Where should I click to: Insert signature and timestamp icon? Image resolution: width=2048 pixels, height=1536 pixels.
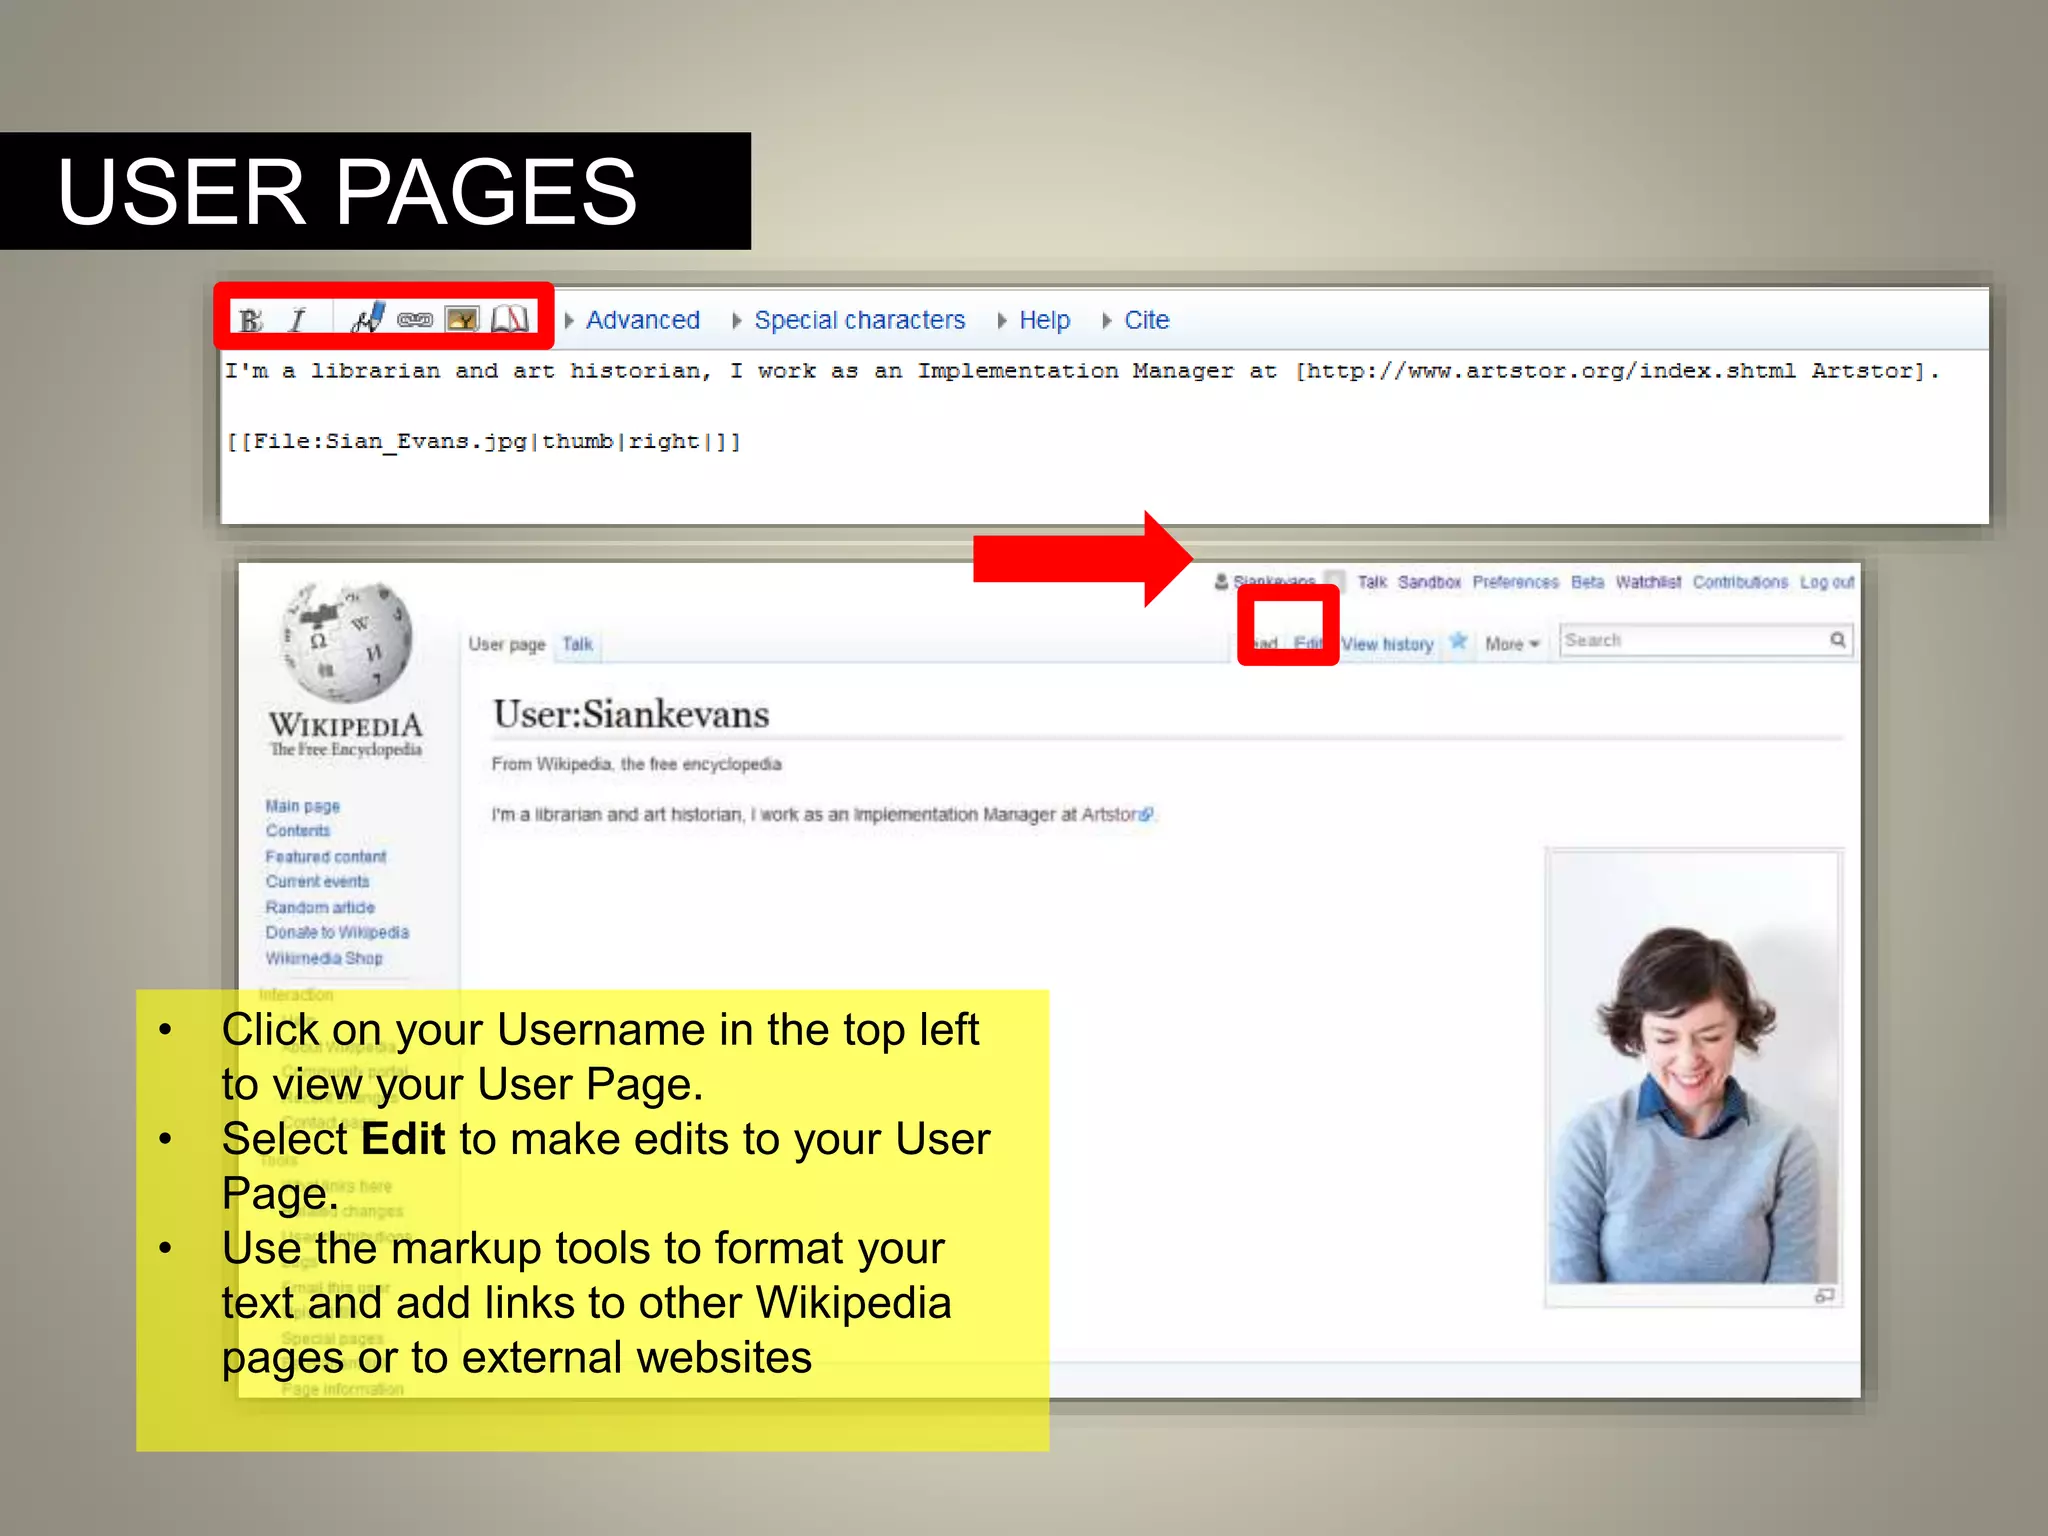(x=368, y=318)
